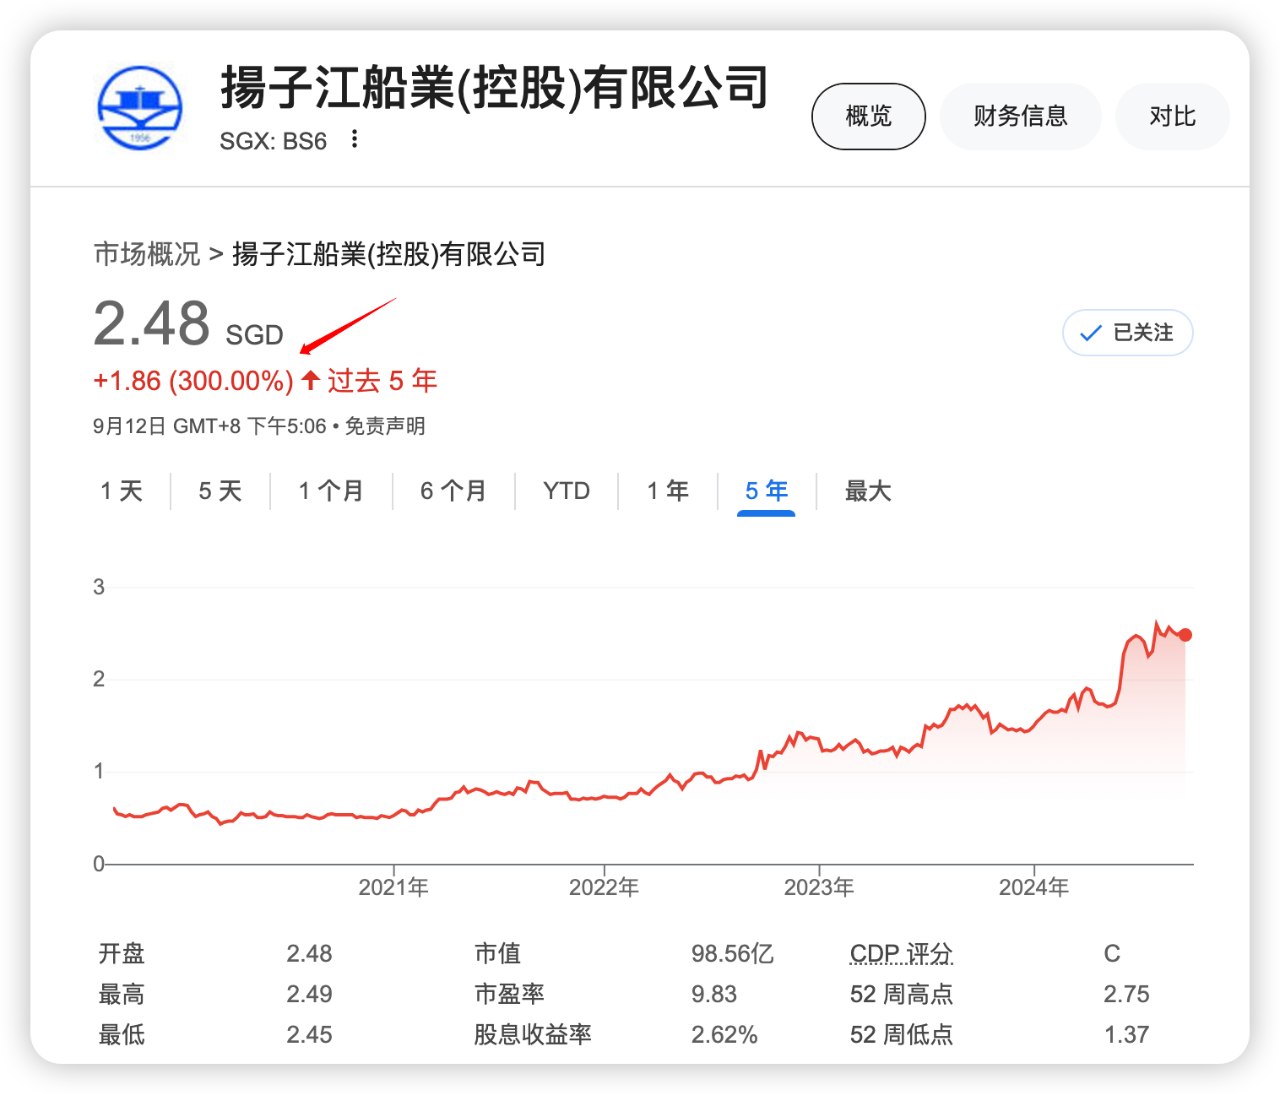
Task: Click the +1.86 (300.00%) change text
Action: click(193, 381)
